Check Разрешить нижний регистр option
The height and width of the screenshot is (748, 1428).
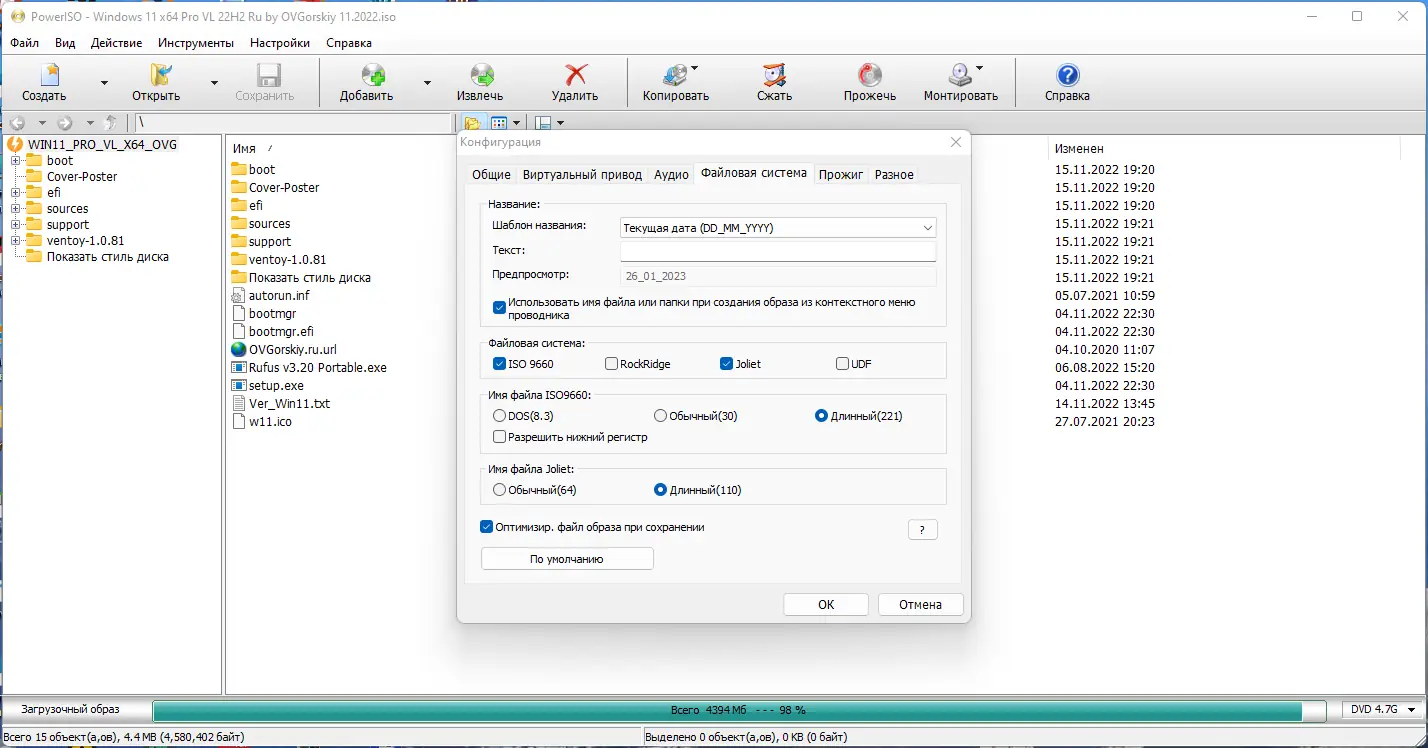499,437
